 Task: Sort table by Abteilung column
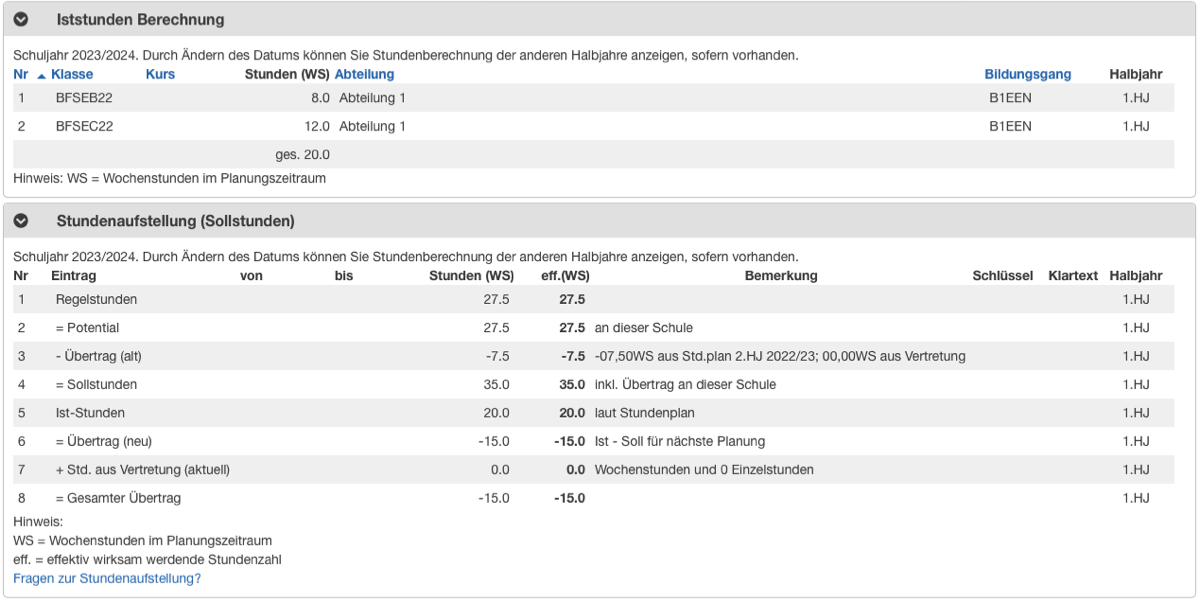tap(365, 74)
